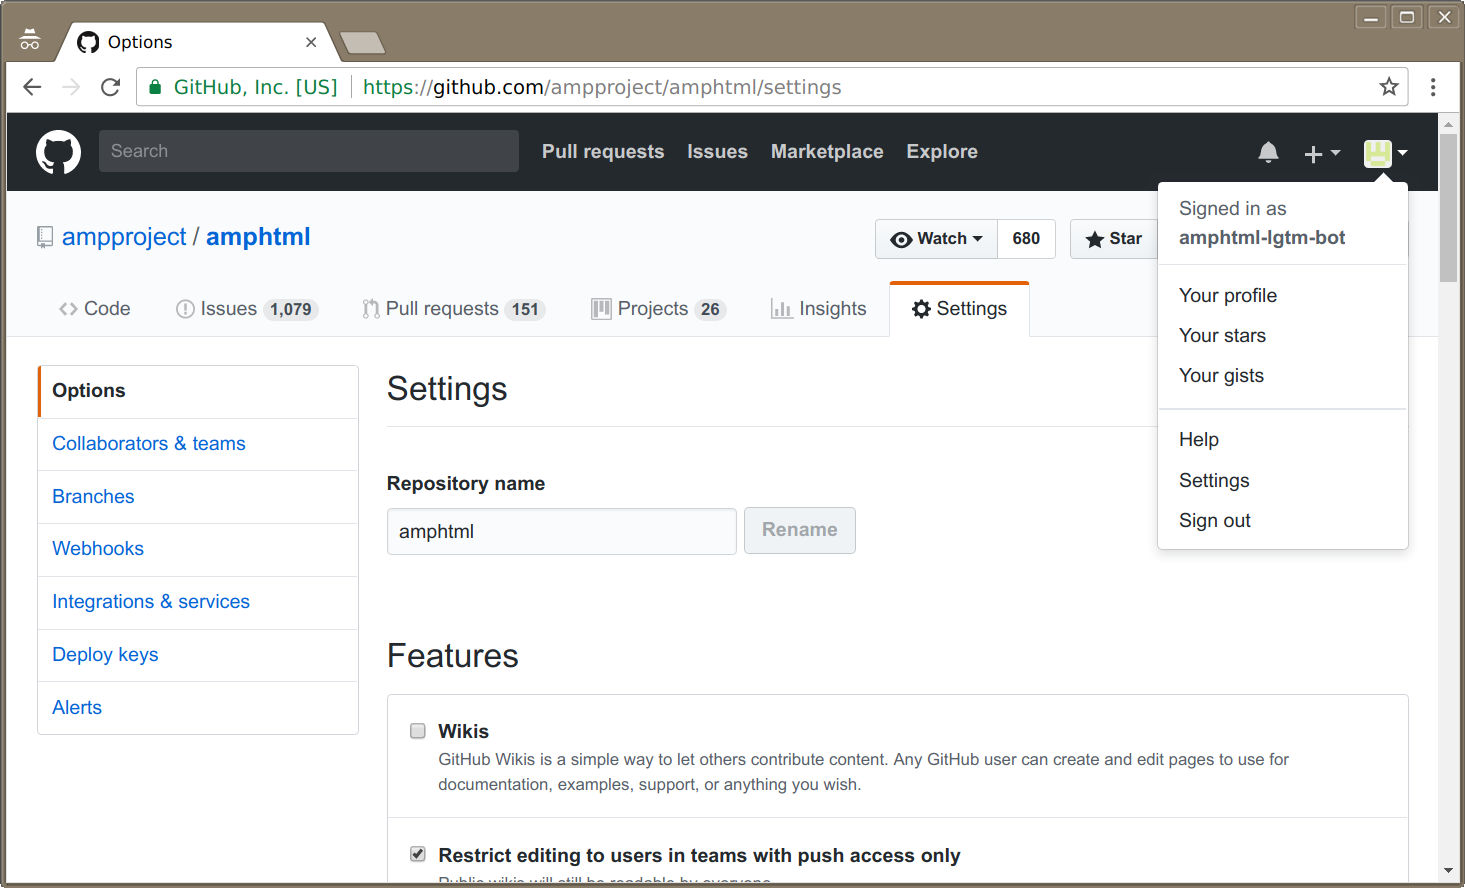Image resolution: width=1465 pixels, height=888 pixels.
Task: Open the Chrome three-dot menu
Action: (x=1433, y=87)
